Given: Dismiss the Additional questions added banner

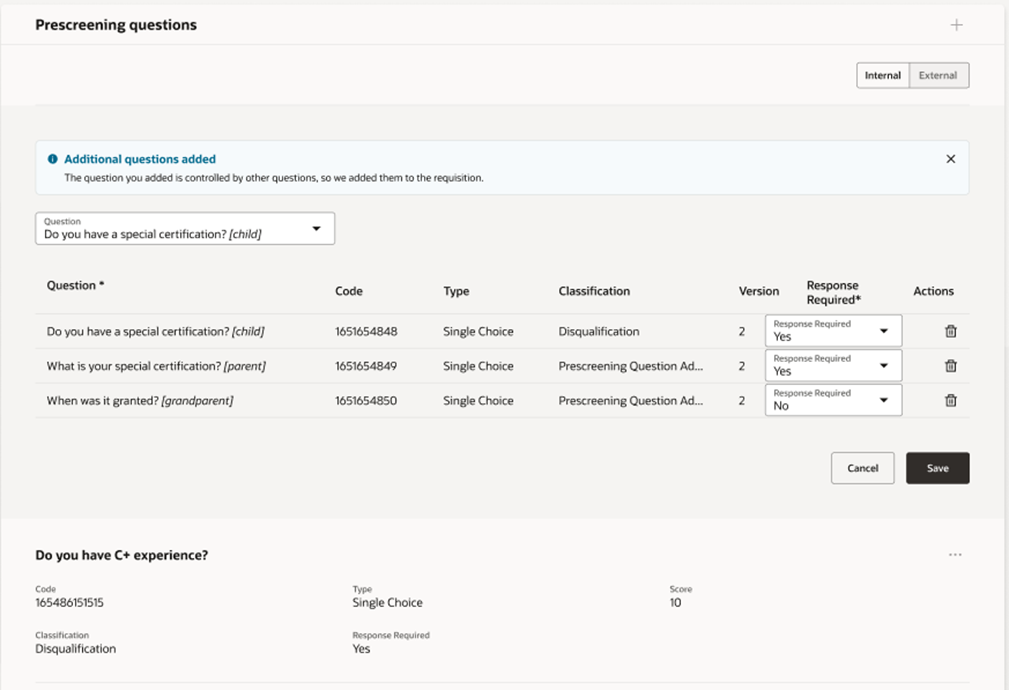Looking at the screenshot, I should click(950, 159).
